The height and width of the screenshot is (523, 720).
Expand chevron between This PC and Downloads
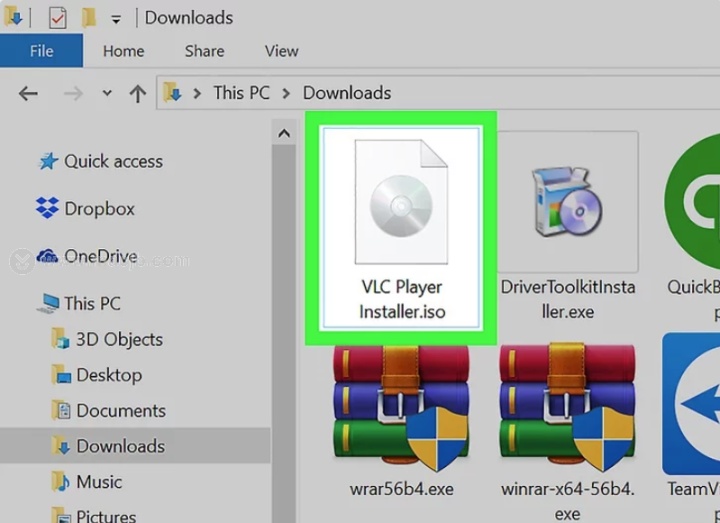(287, 94)
